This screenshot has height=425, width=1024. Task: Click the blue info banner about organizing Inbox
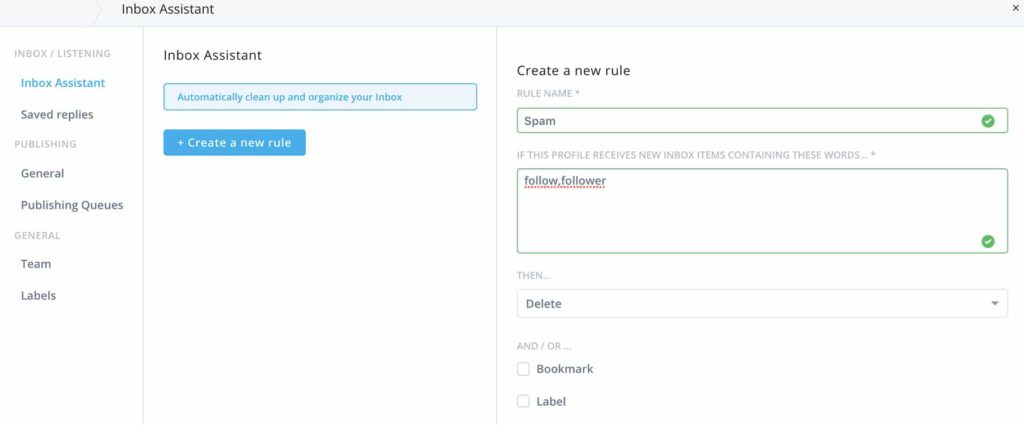[x=320, y=97]
